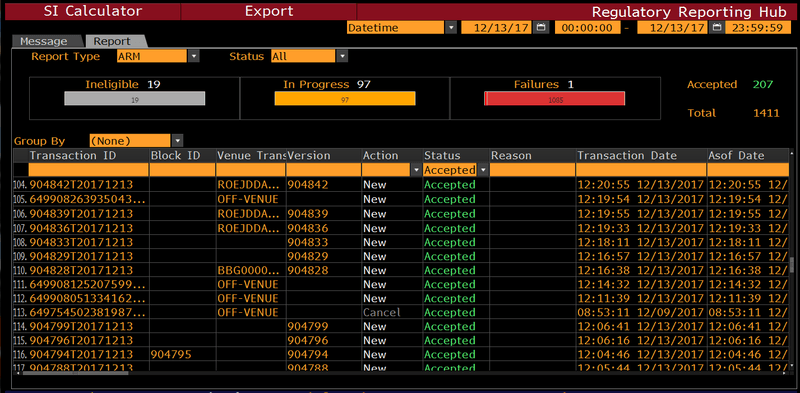Select transaction 904796T20171213

[81, 340]
